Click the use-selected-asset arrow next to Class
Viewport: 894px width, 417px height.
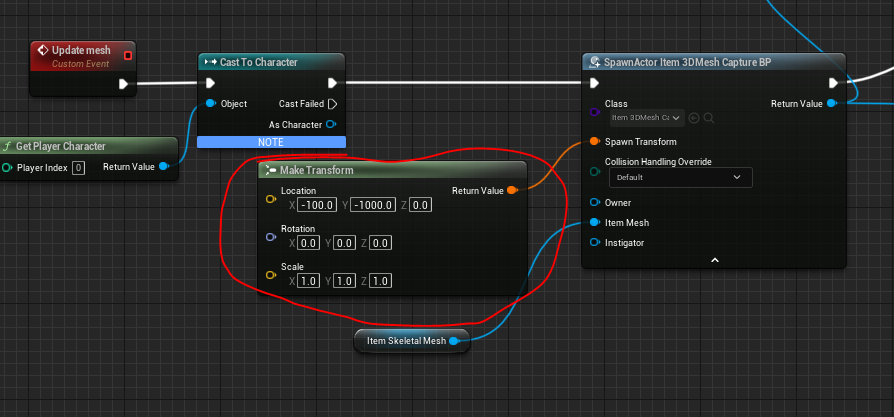pos(694,118)
